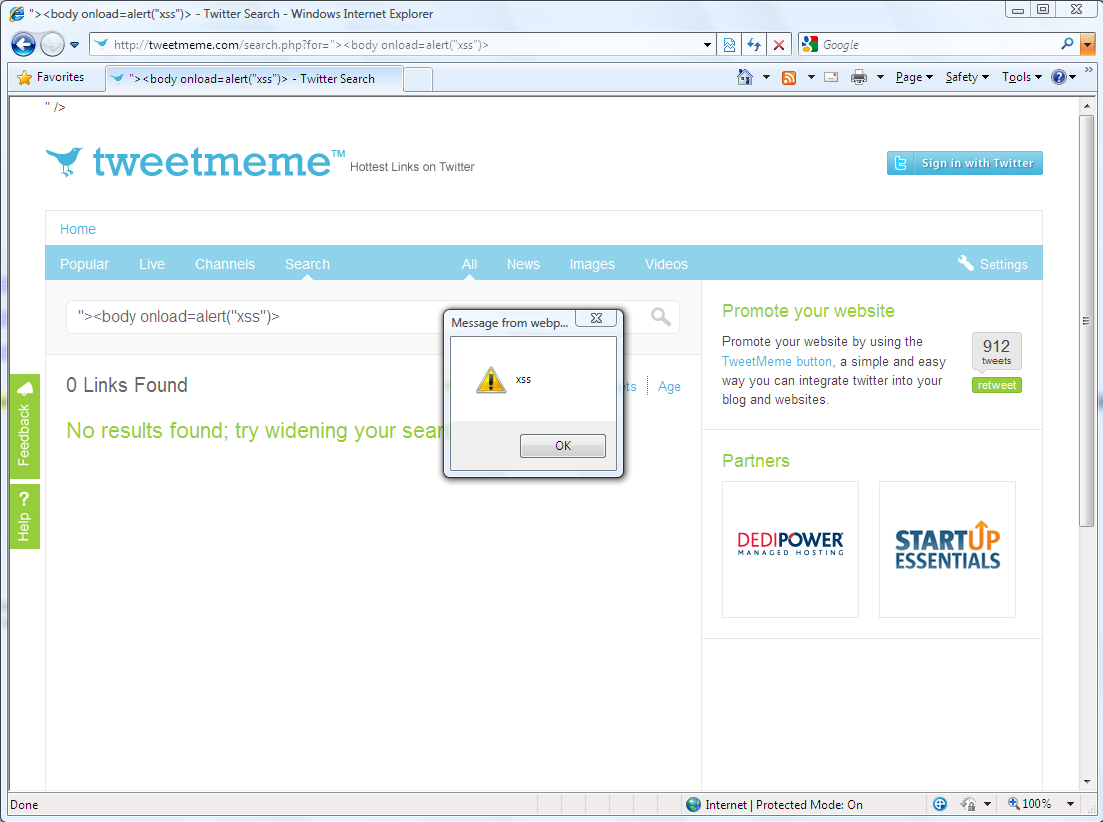Expand the RSS feeds dropdown arrow
1103x822 pixels.
[x=811, y=77]
